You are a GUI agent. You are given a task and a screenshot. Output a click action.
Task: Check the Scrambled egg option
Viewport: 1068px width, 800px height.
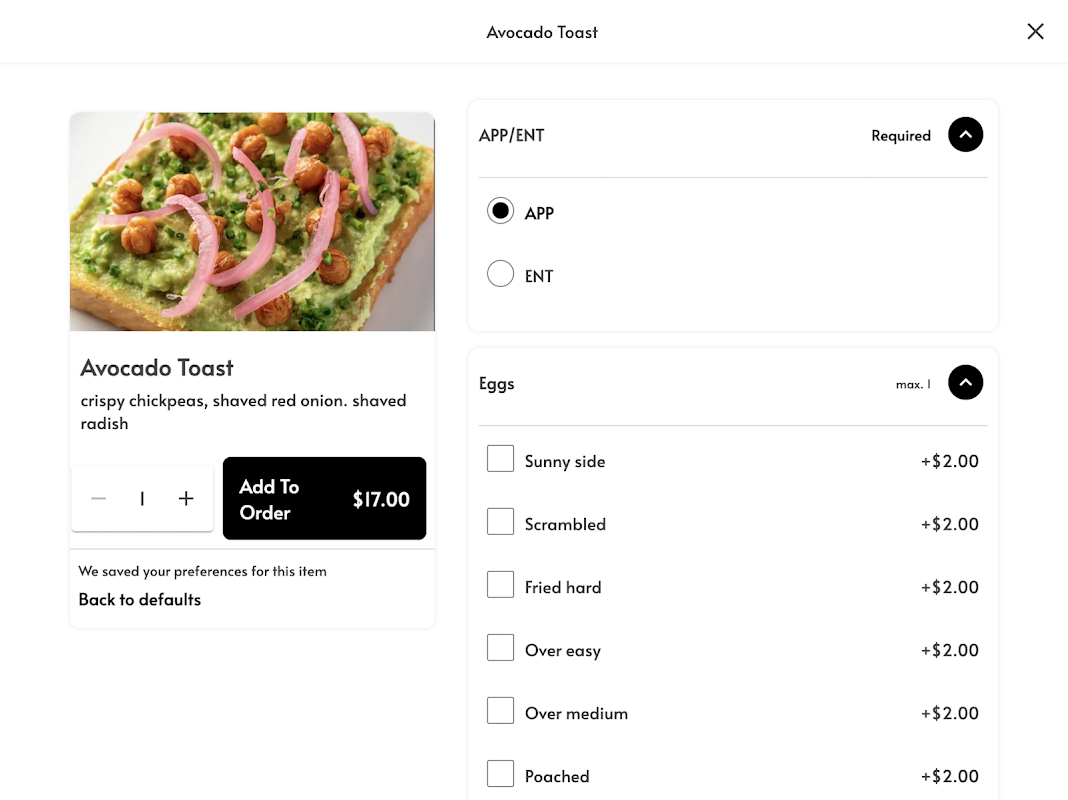[500, 522]
